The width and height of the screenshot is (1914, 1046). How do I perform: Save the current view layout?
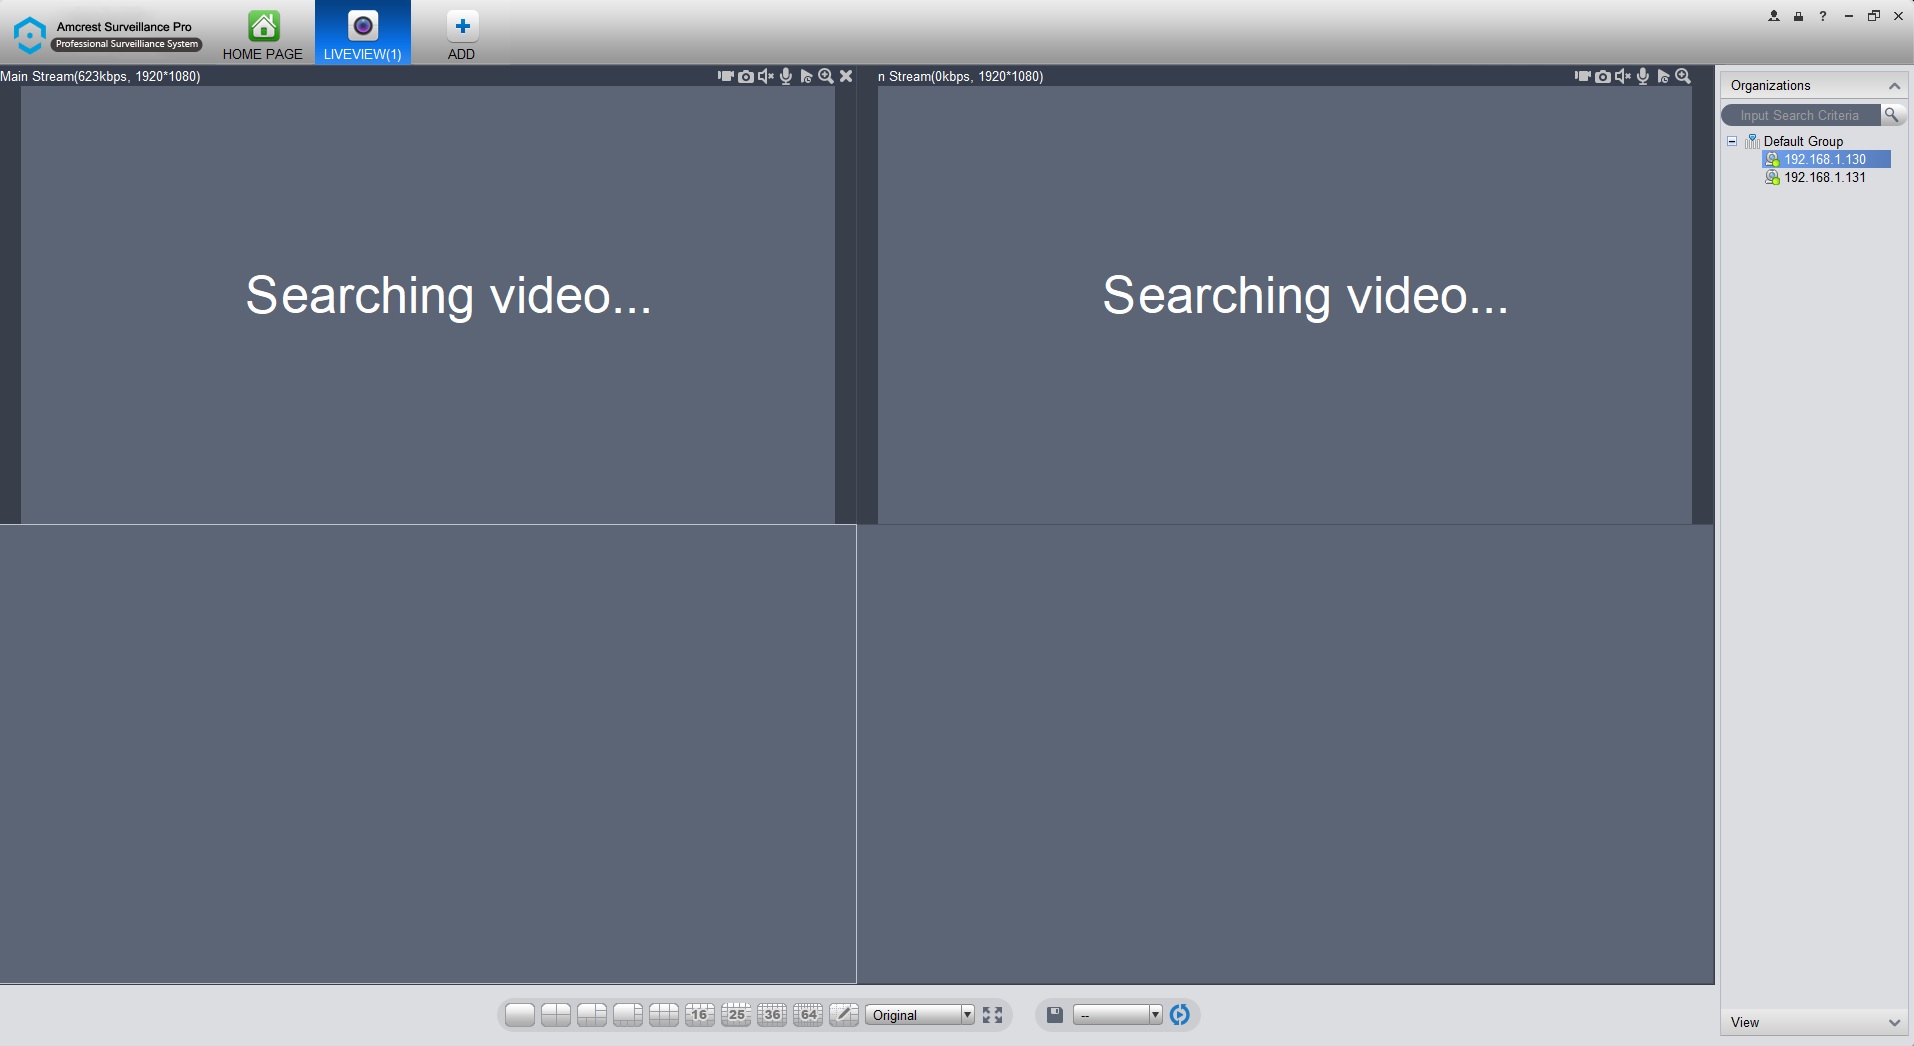(1055, 1015)
